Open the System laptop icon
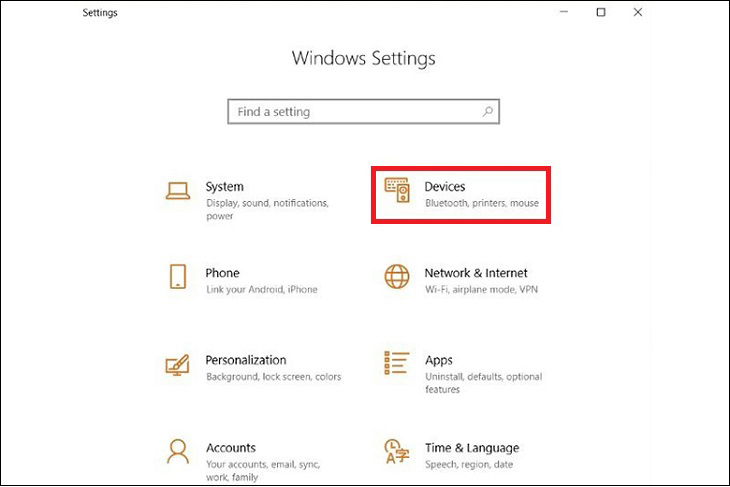Image resolution: width=730 pixels, height=487 pixels. (178, 191)
